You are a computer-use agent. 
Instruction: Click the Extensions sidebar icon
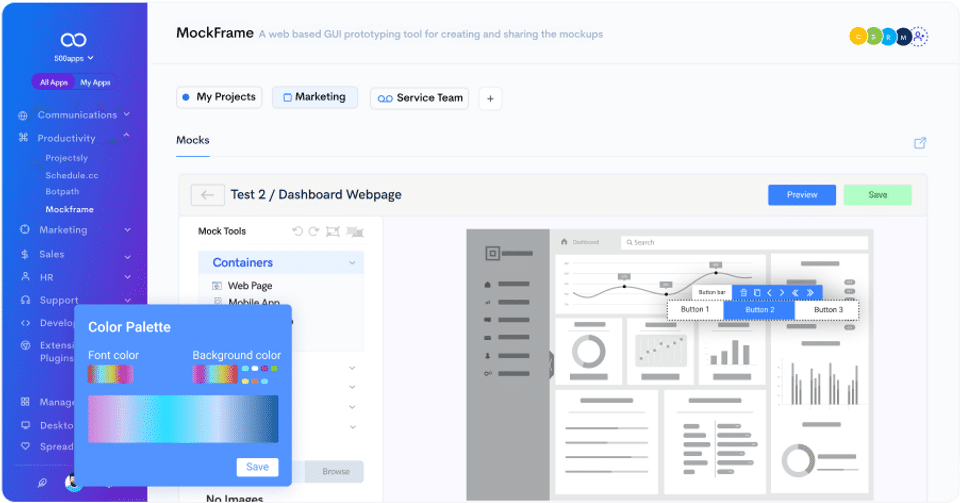click(25, 345)
